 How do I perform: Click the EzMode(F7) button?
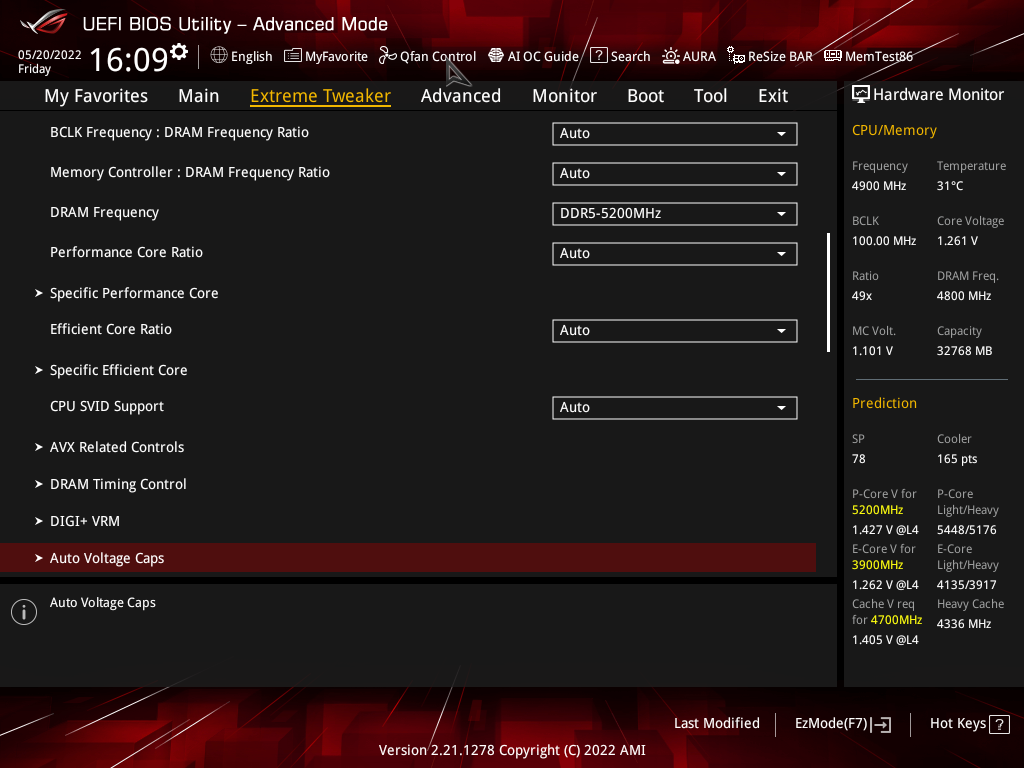843,724
